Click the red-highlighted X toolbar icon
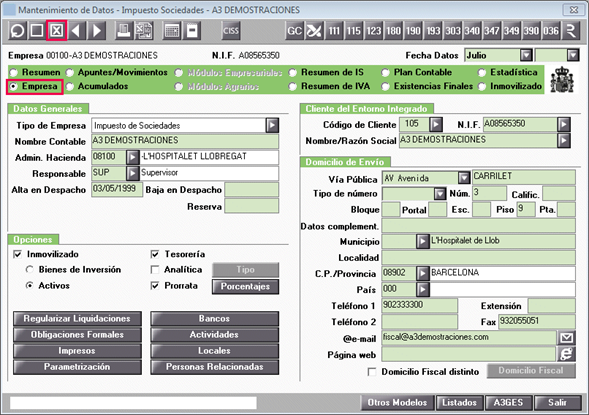Image resolution: width=589 pixels, height=415 pixels. tap(57, 31)
